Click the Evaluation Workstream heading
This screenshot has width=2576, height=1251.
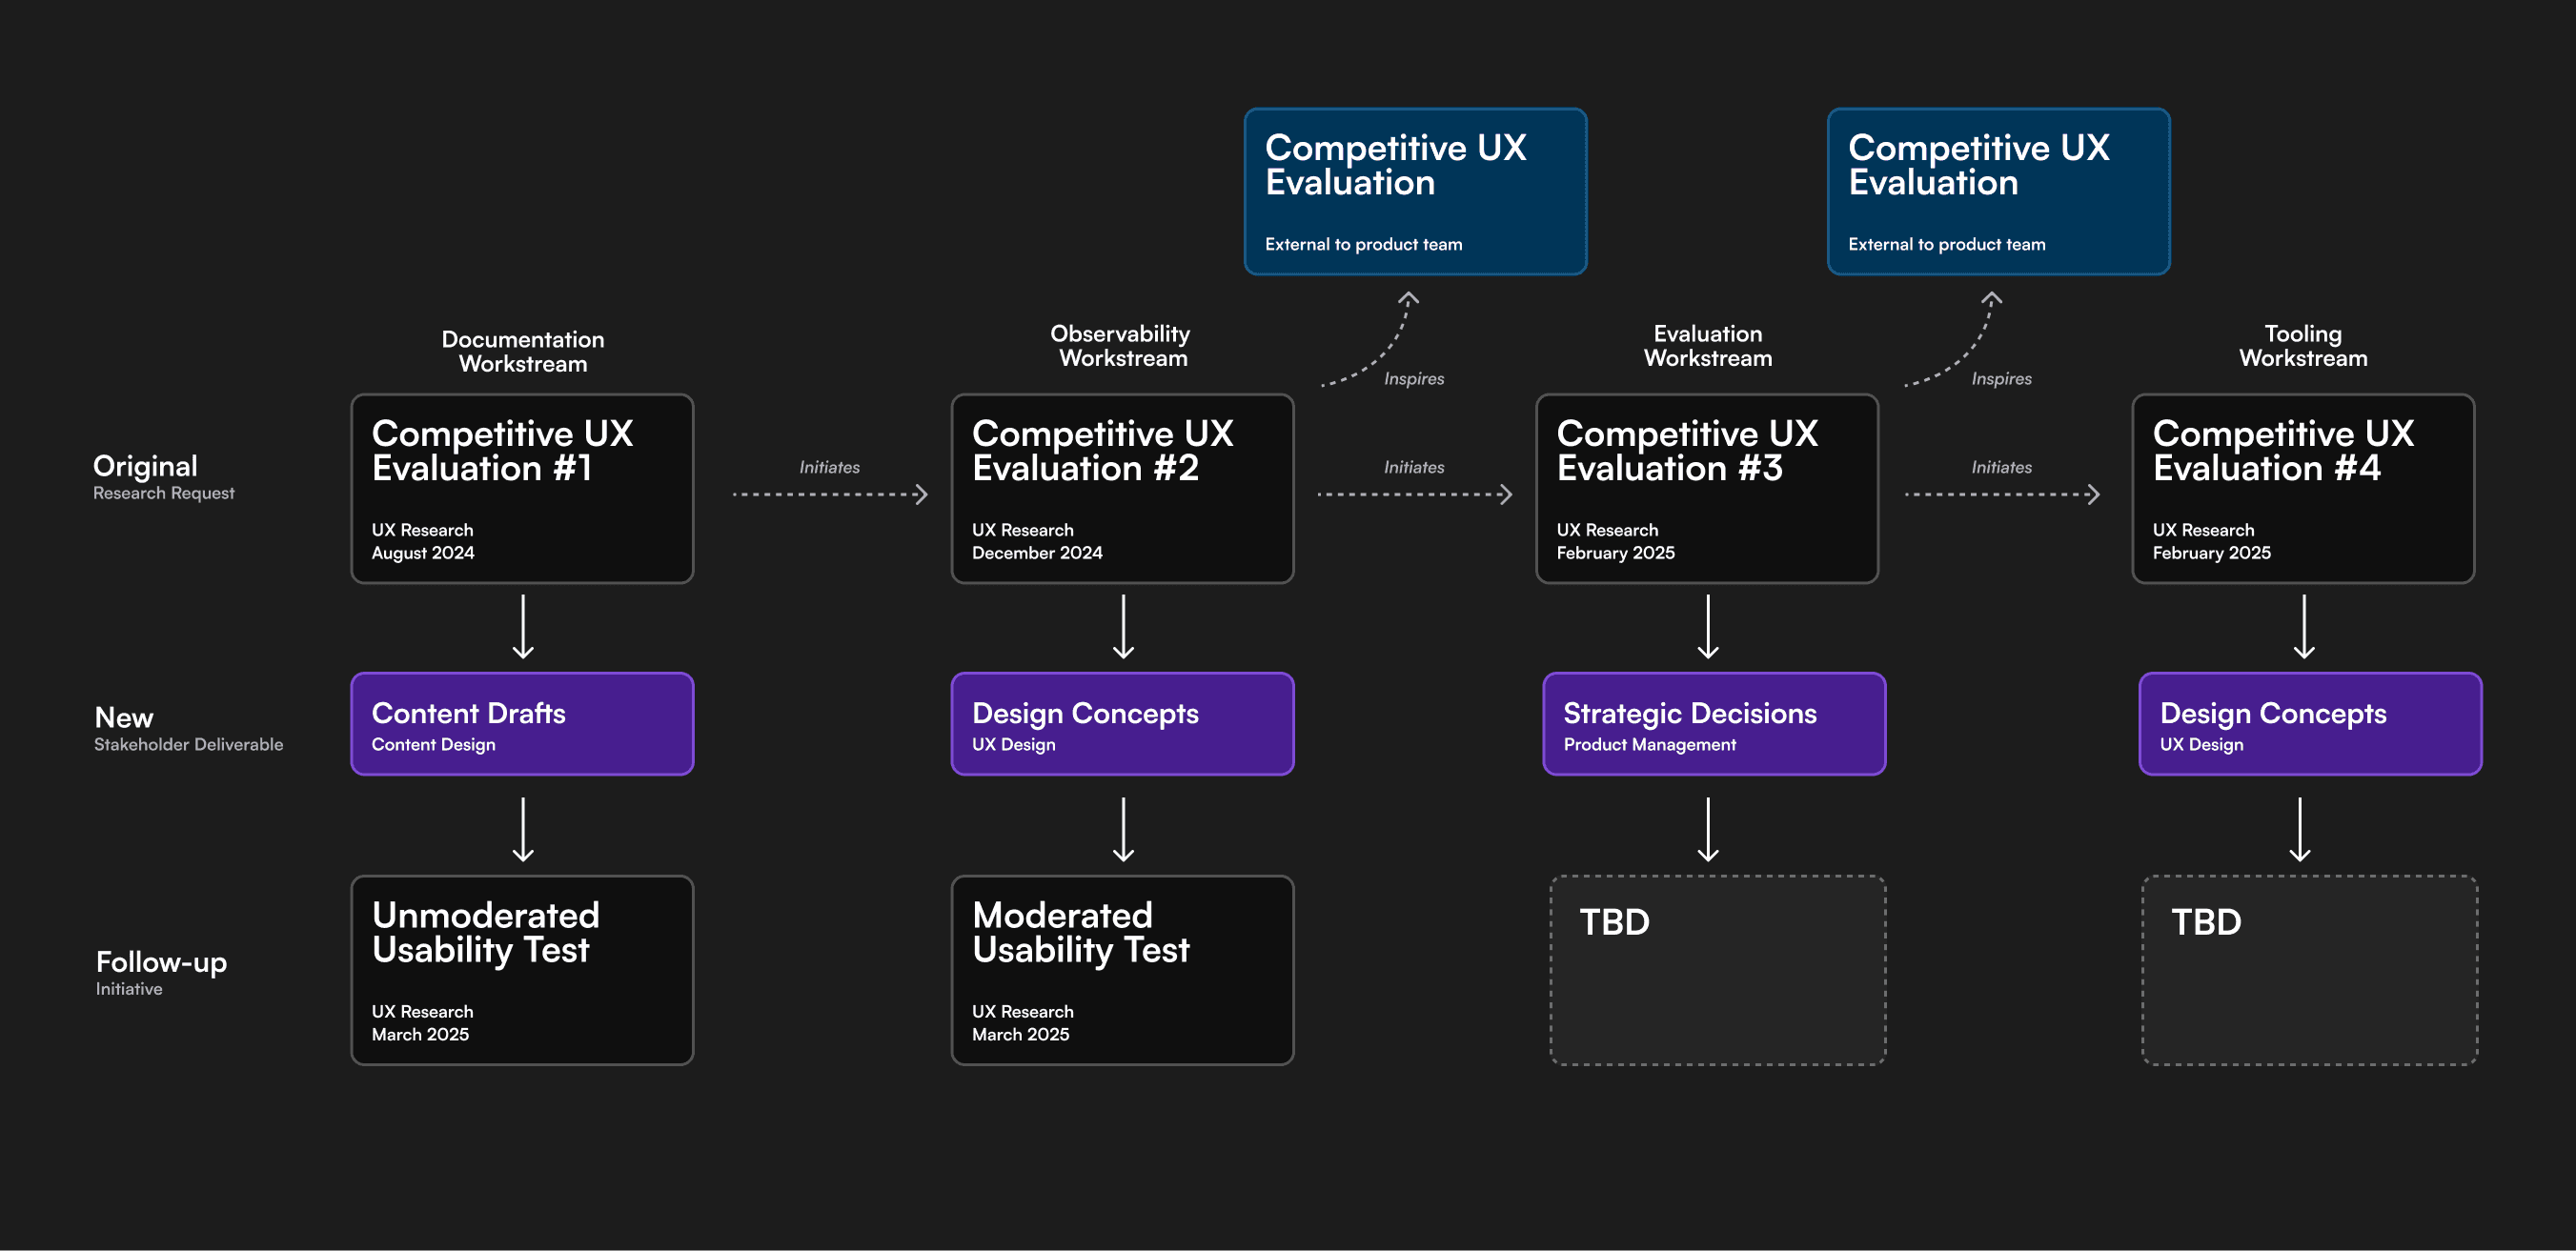[1708, 346]
